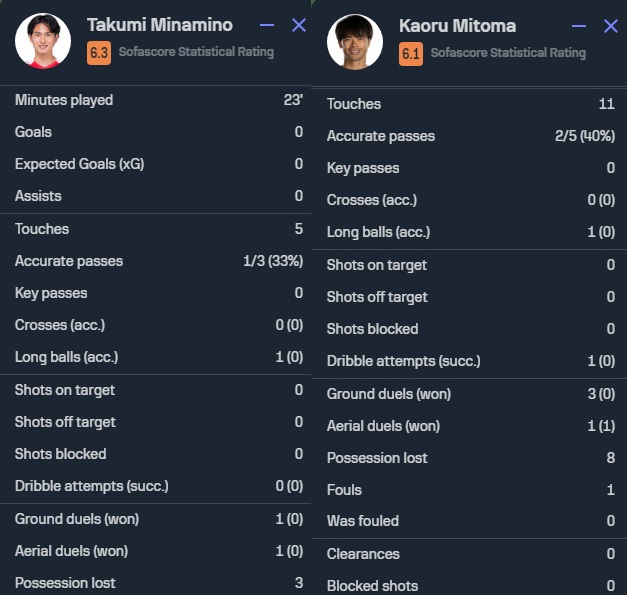Screen dimensions: 627x595
Task: Open Takumi Minamino's name link
Action: pyautogui.click(x=159, y=24)
